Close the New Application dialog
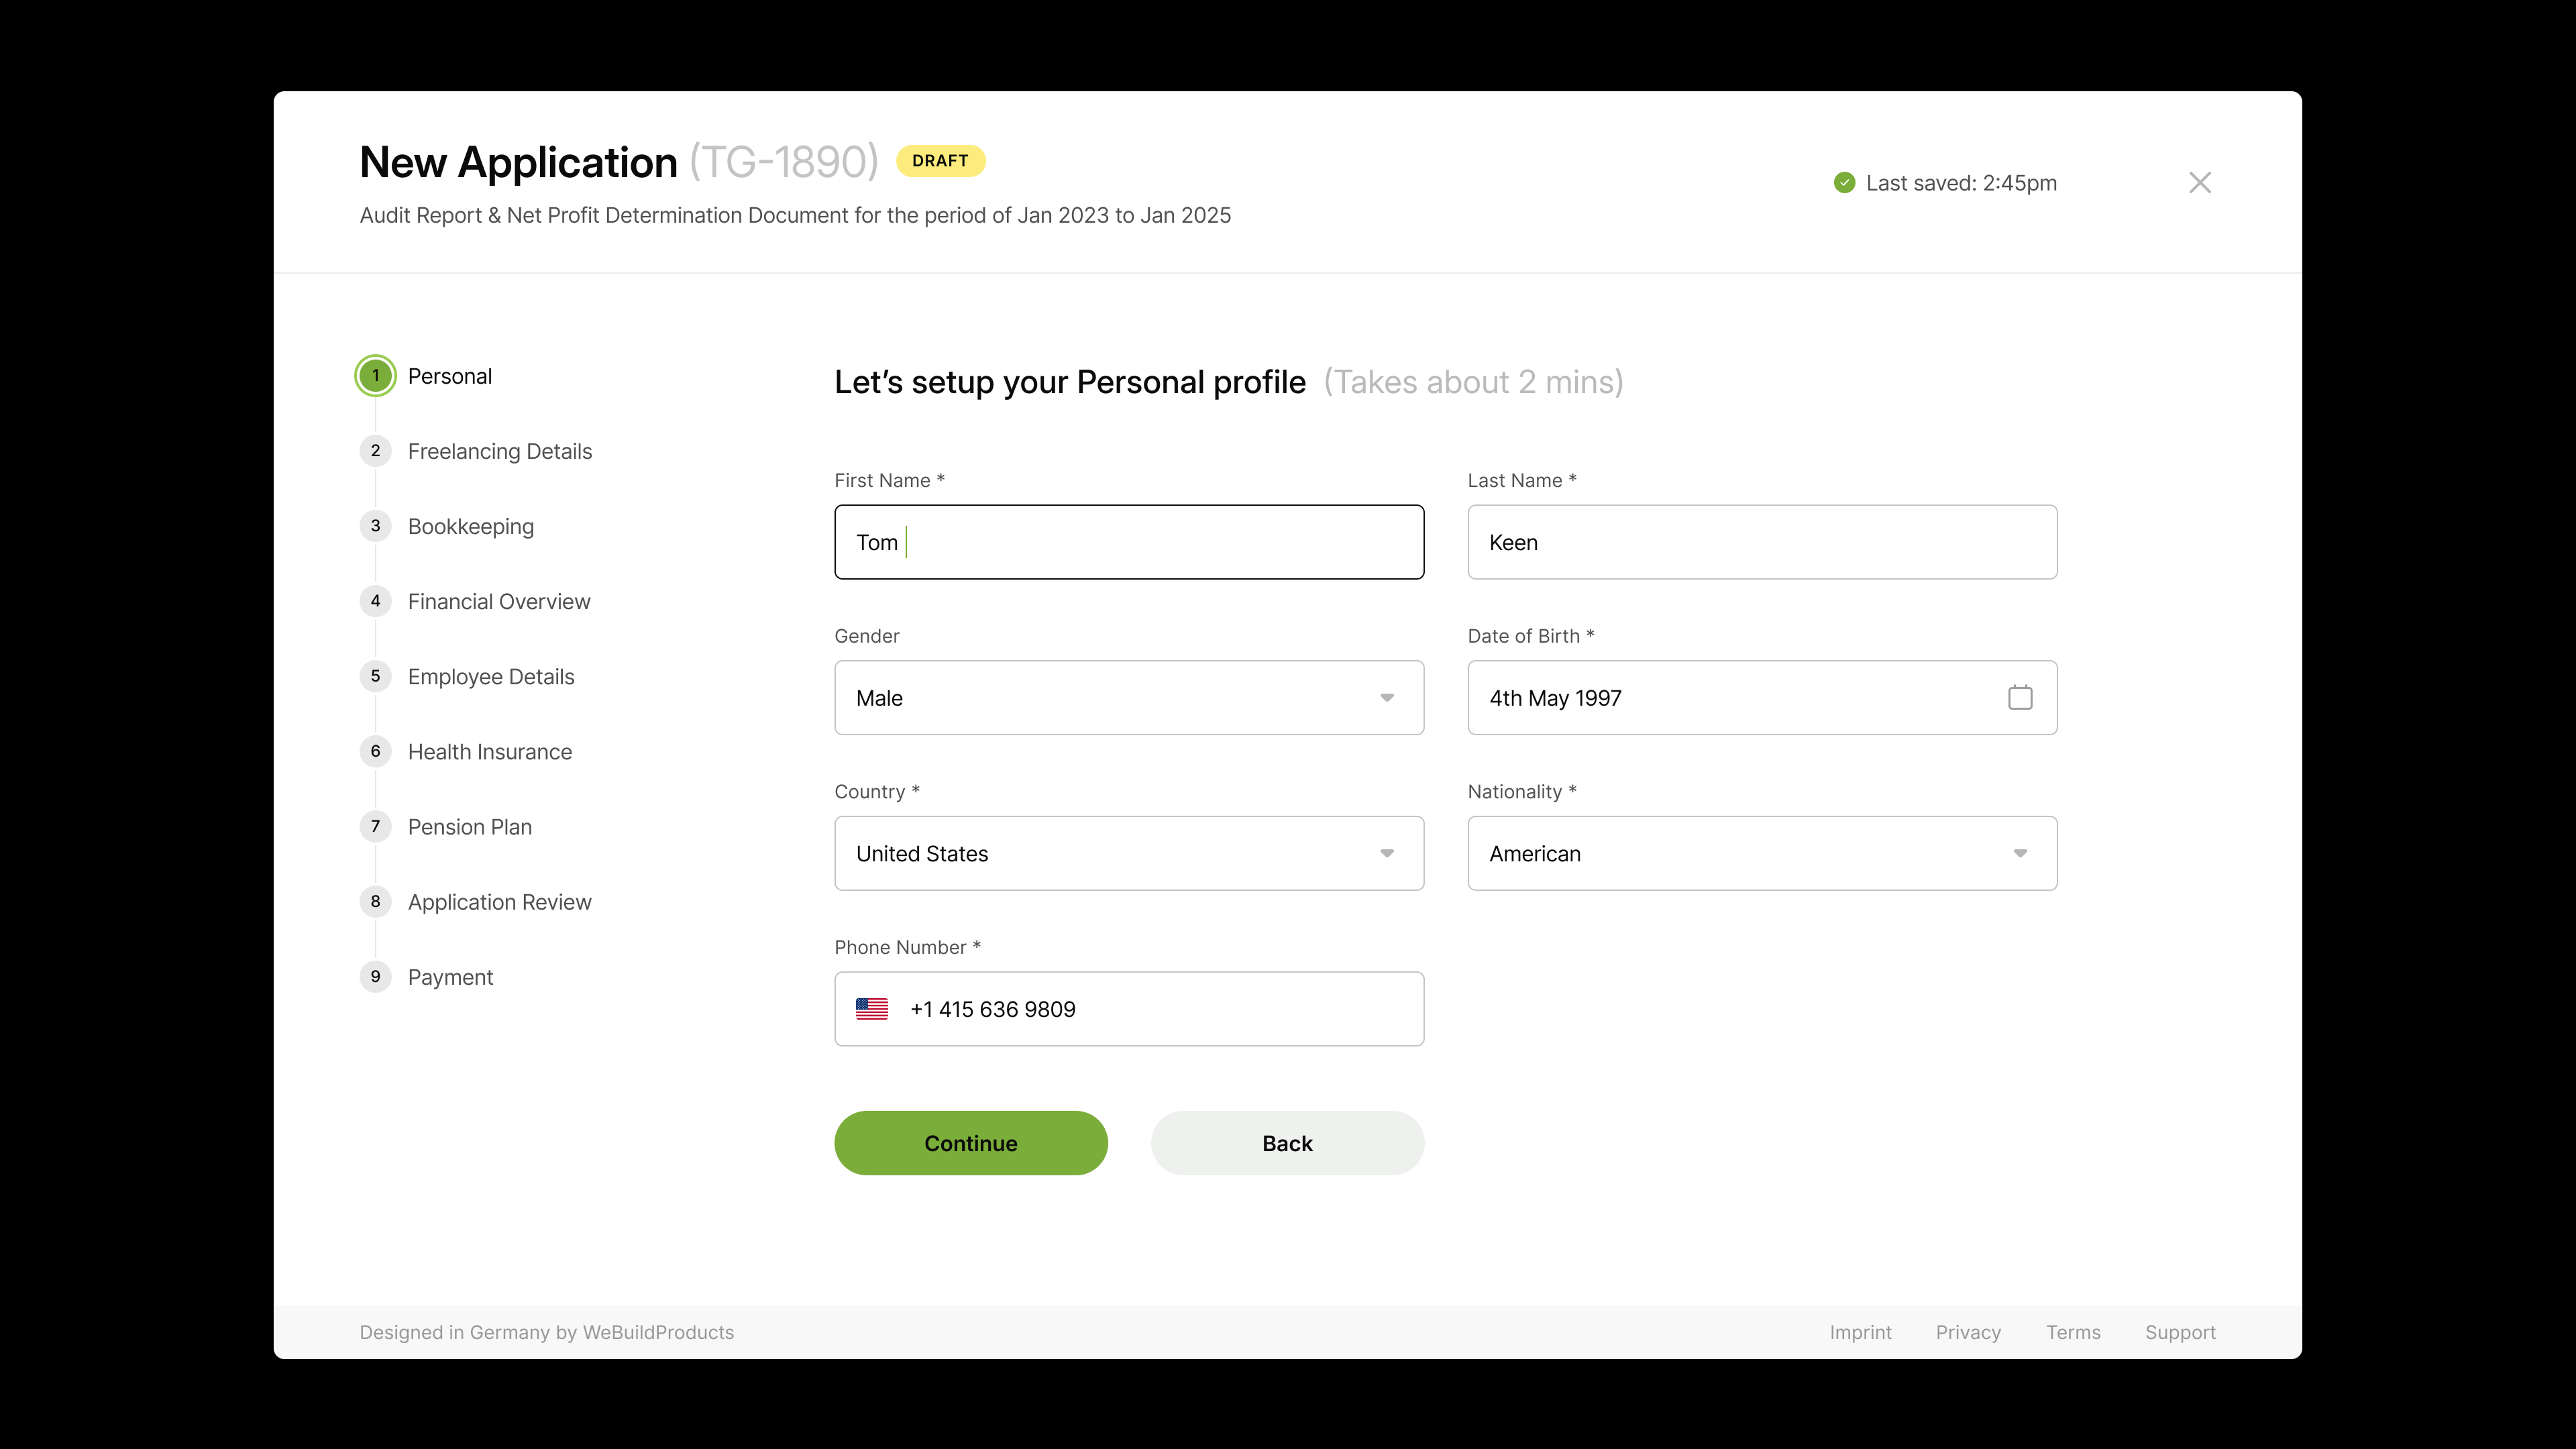 (2199, 183)
